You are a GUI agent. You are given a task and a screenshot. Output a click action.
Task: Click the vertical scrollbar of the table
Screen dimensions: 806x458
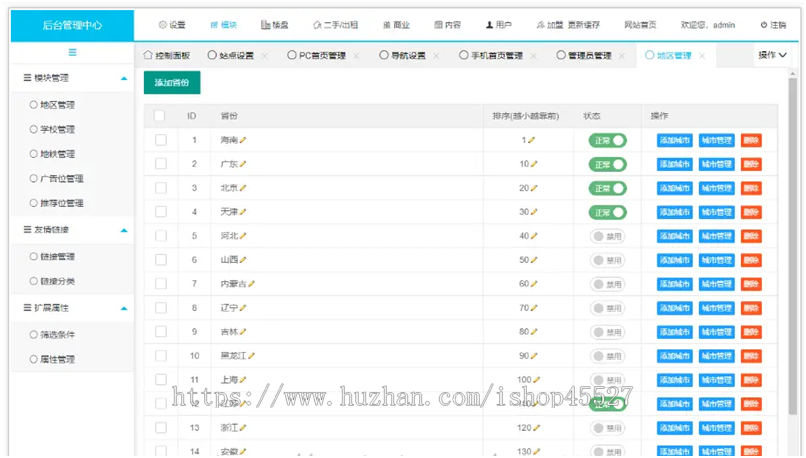click(x=792, y=246)
